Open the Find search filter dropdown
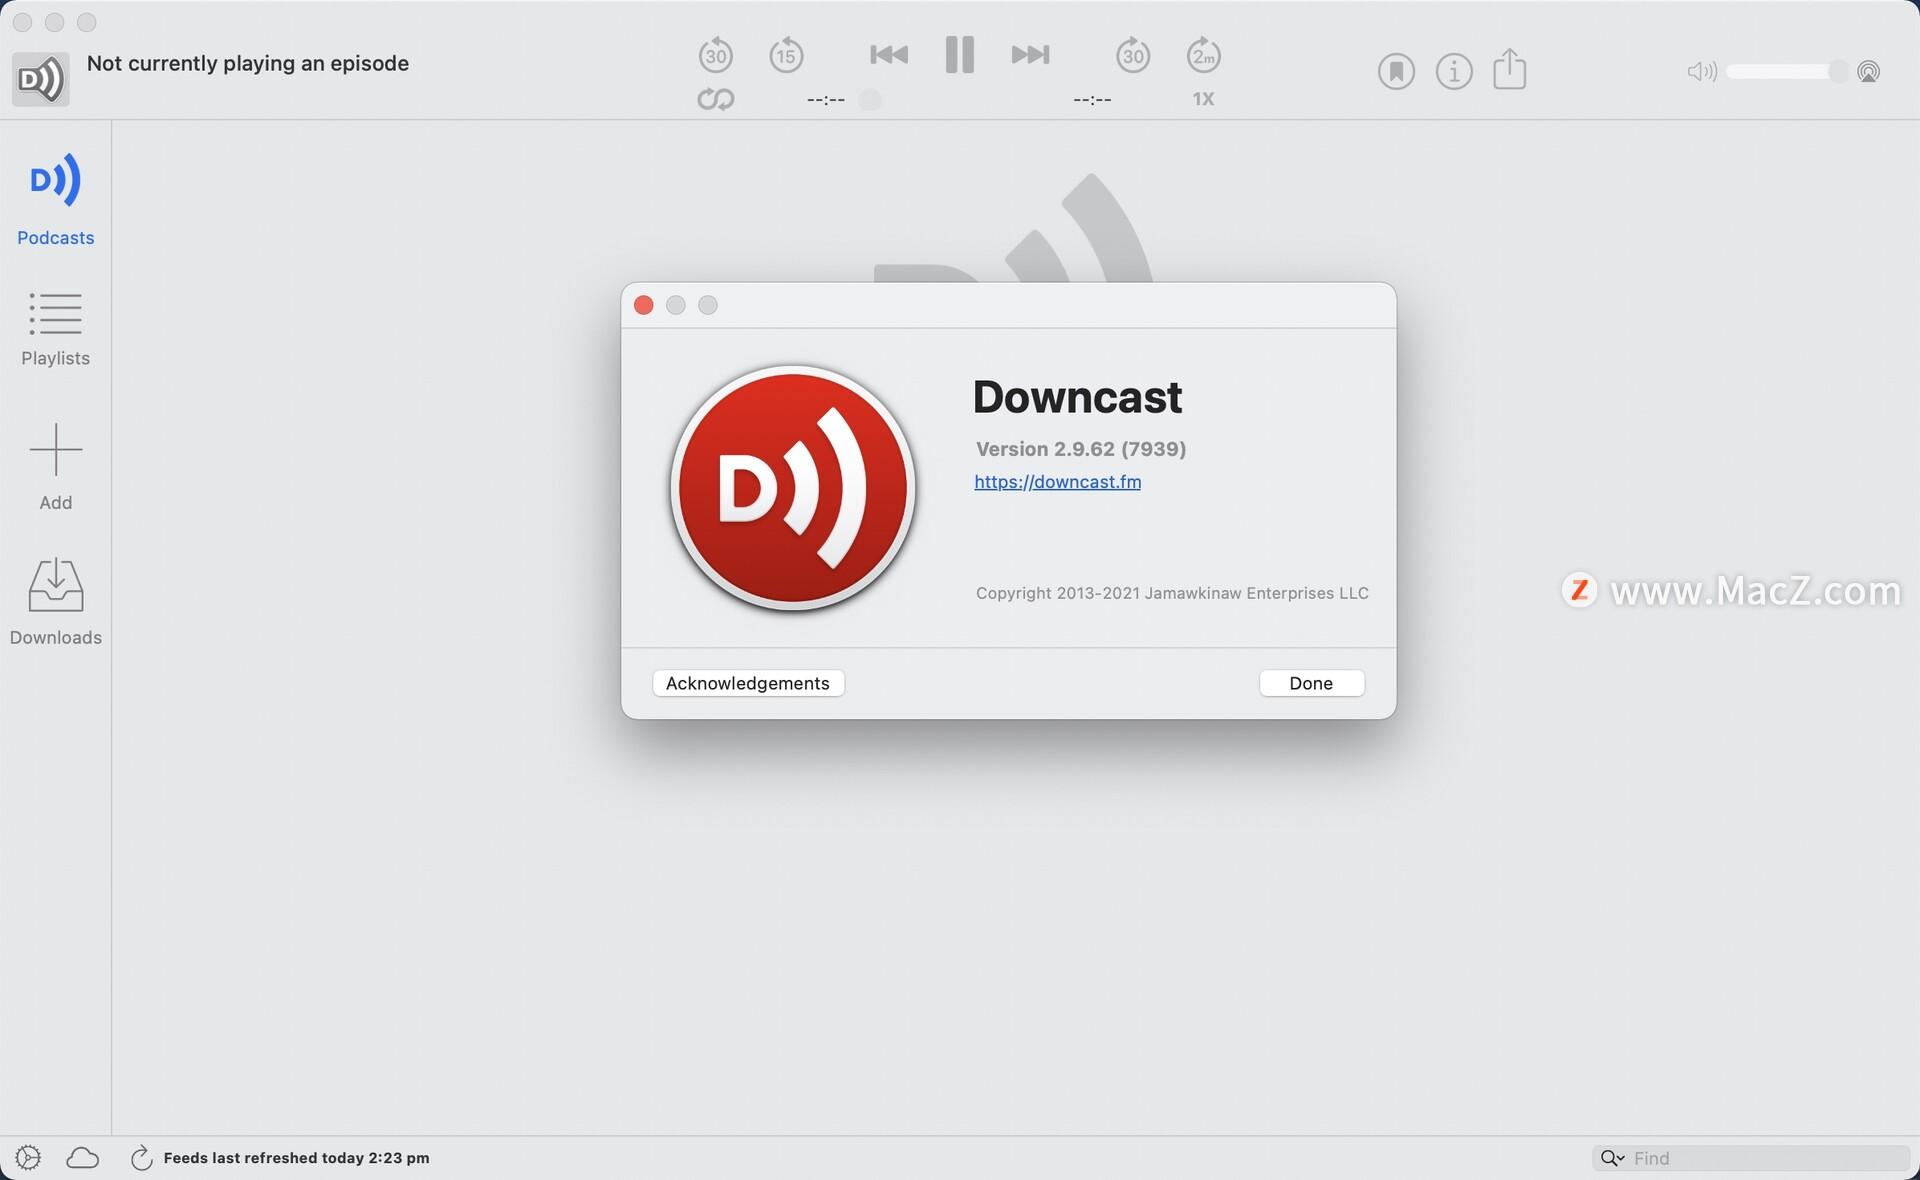This screenshot has width=1920, height=1180. [1612, 1158]
